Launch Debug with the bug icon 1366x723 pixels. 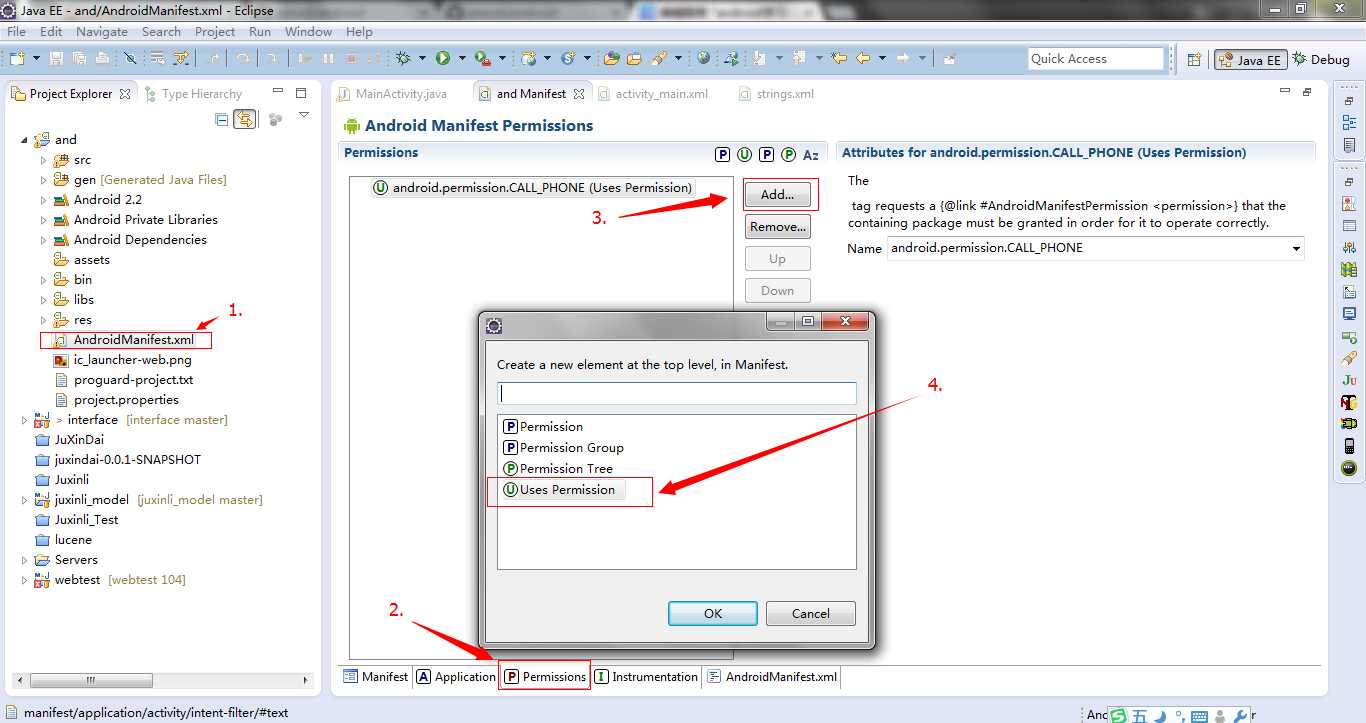(403, 59)
